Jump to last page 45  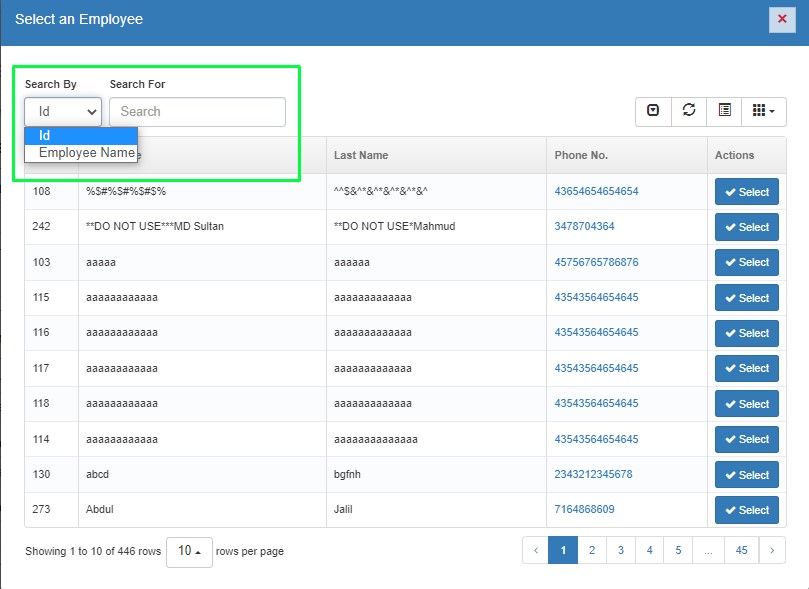point(741,550)
